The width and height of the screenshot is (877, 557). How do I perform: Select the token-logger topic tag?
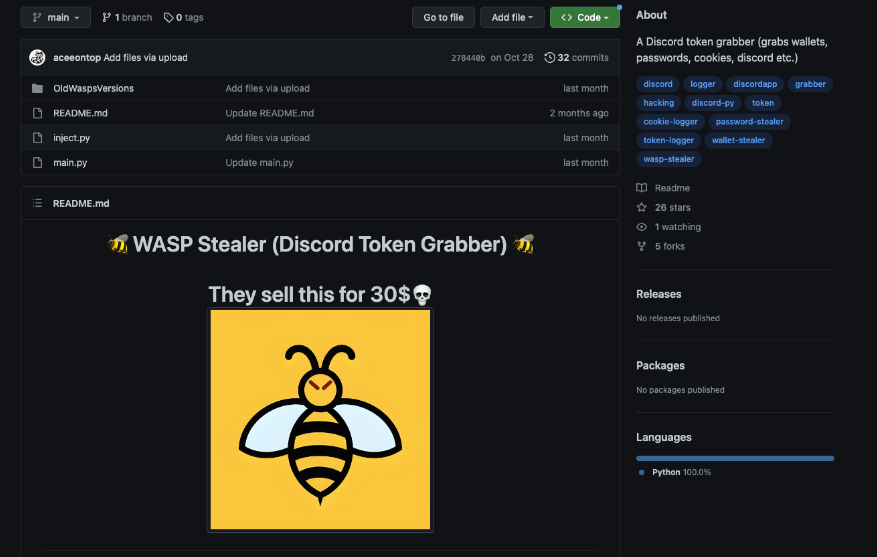[x=668, y=140]
